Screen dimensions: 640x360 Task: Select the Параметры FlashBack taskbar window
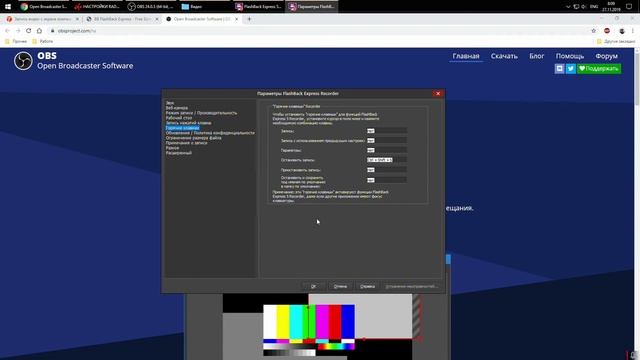click(312, 7)
